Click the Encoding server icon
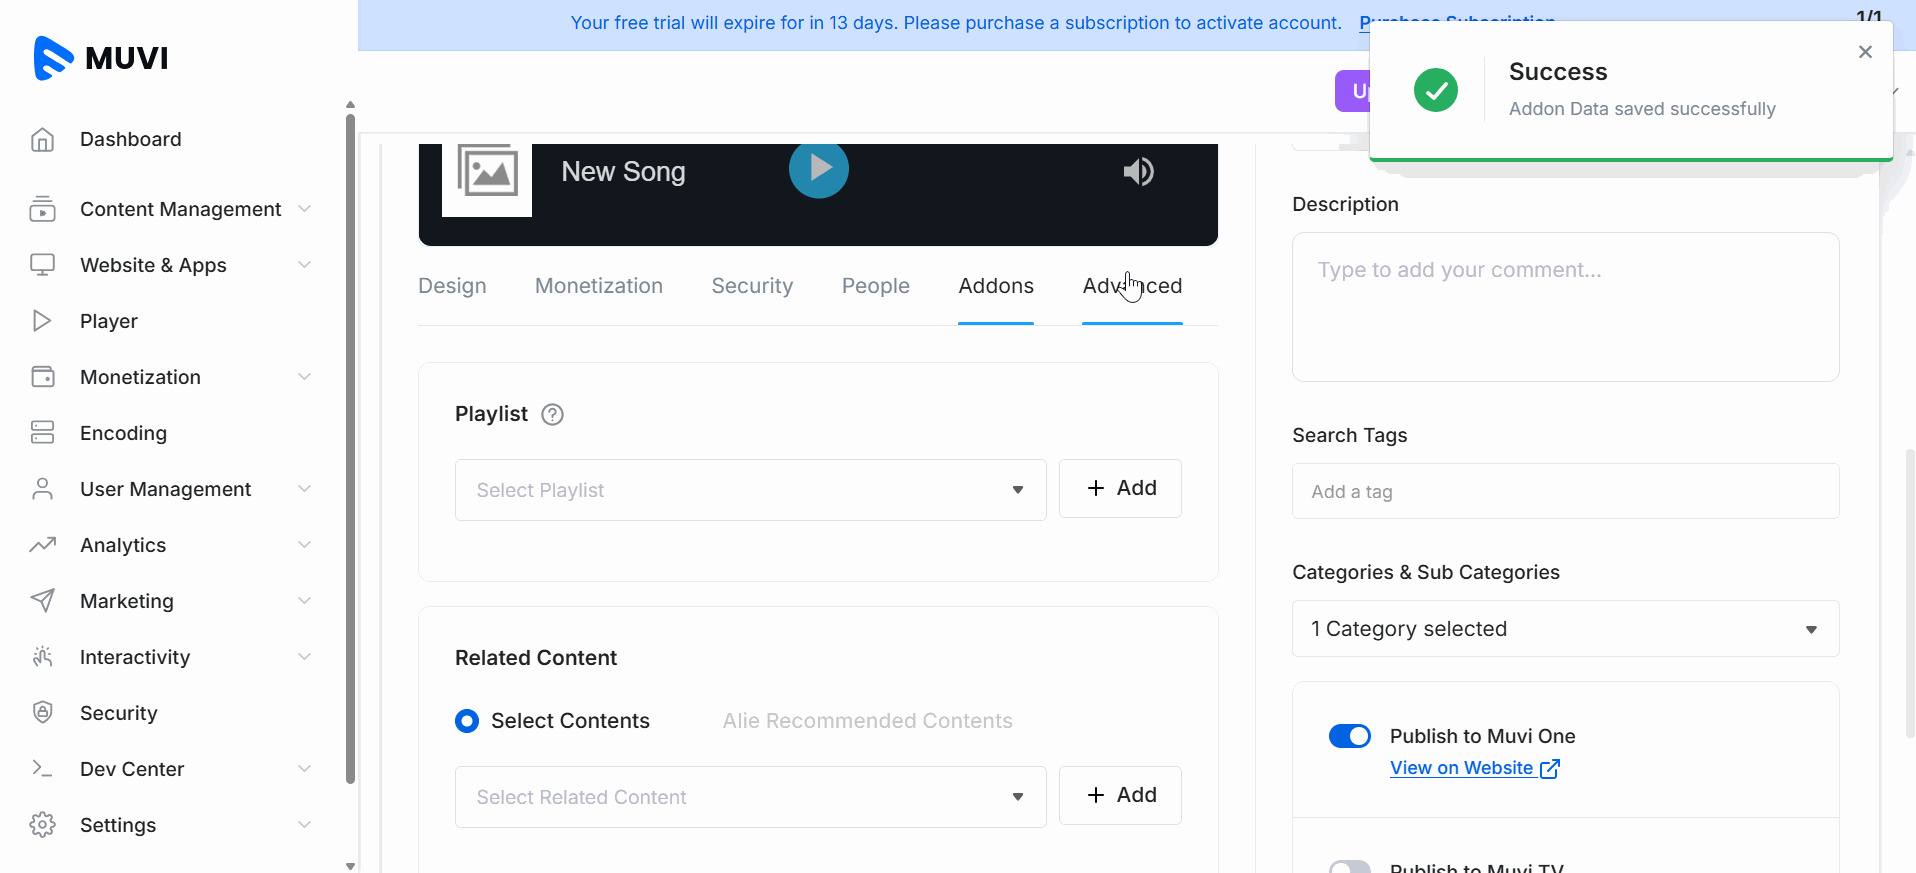 pos(42,433)
